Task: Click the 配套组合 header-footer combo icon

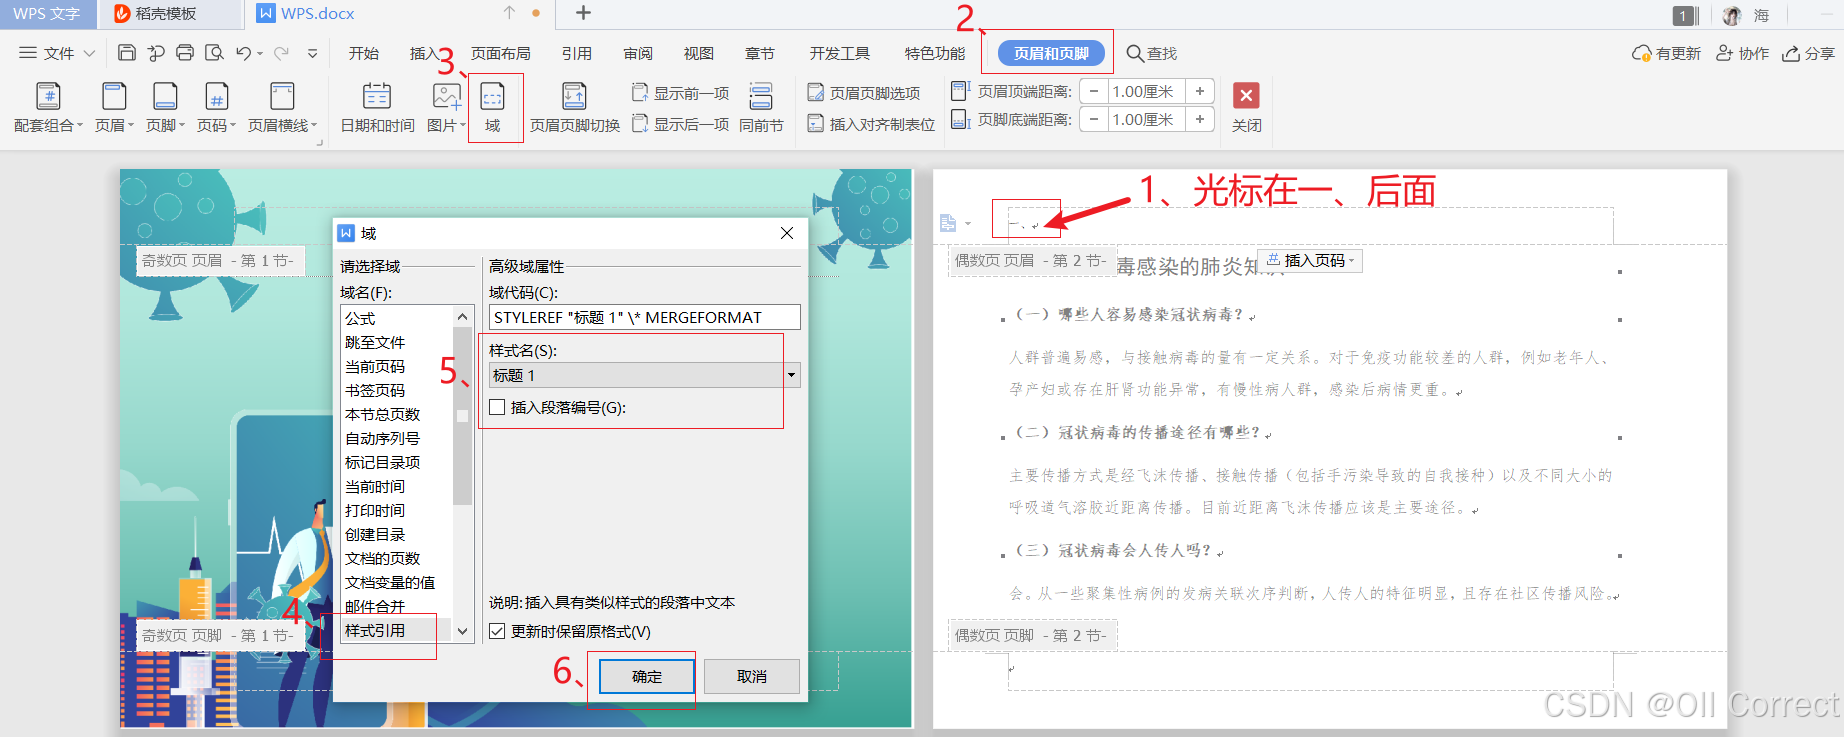Action: pyautogui.click(x=48, y=96)
